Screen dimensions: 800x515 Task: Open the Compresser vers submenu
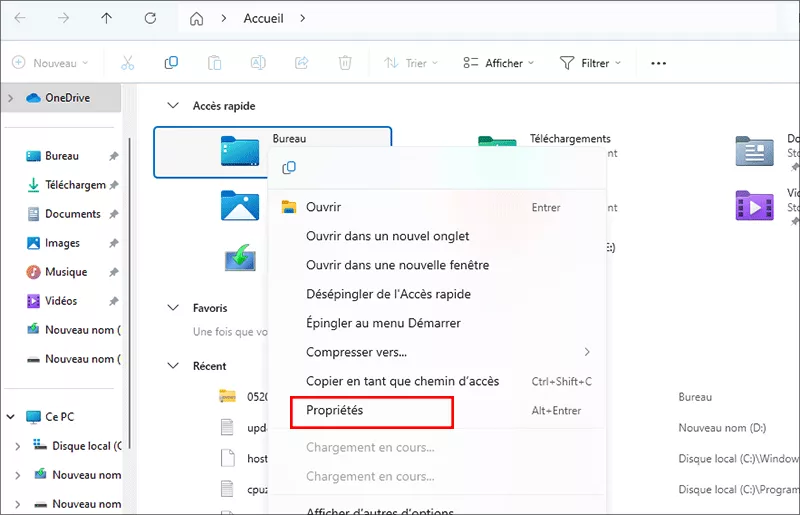(x=437, y=352)
